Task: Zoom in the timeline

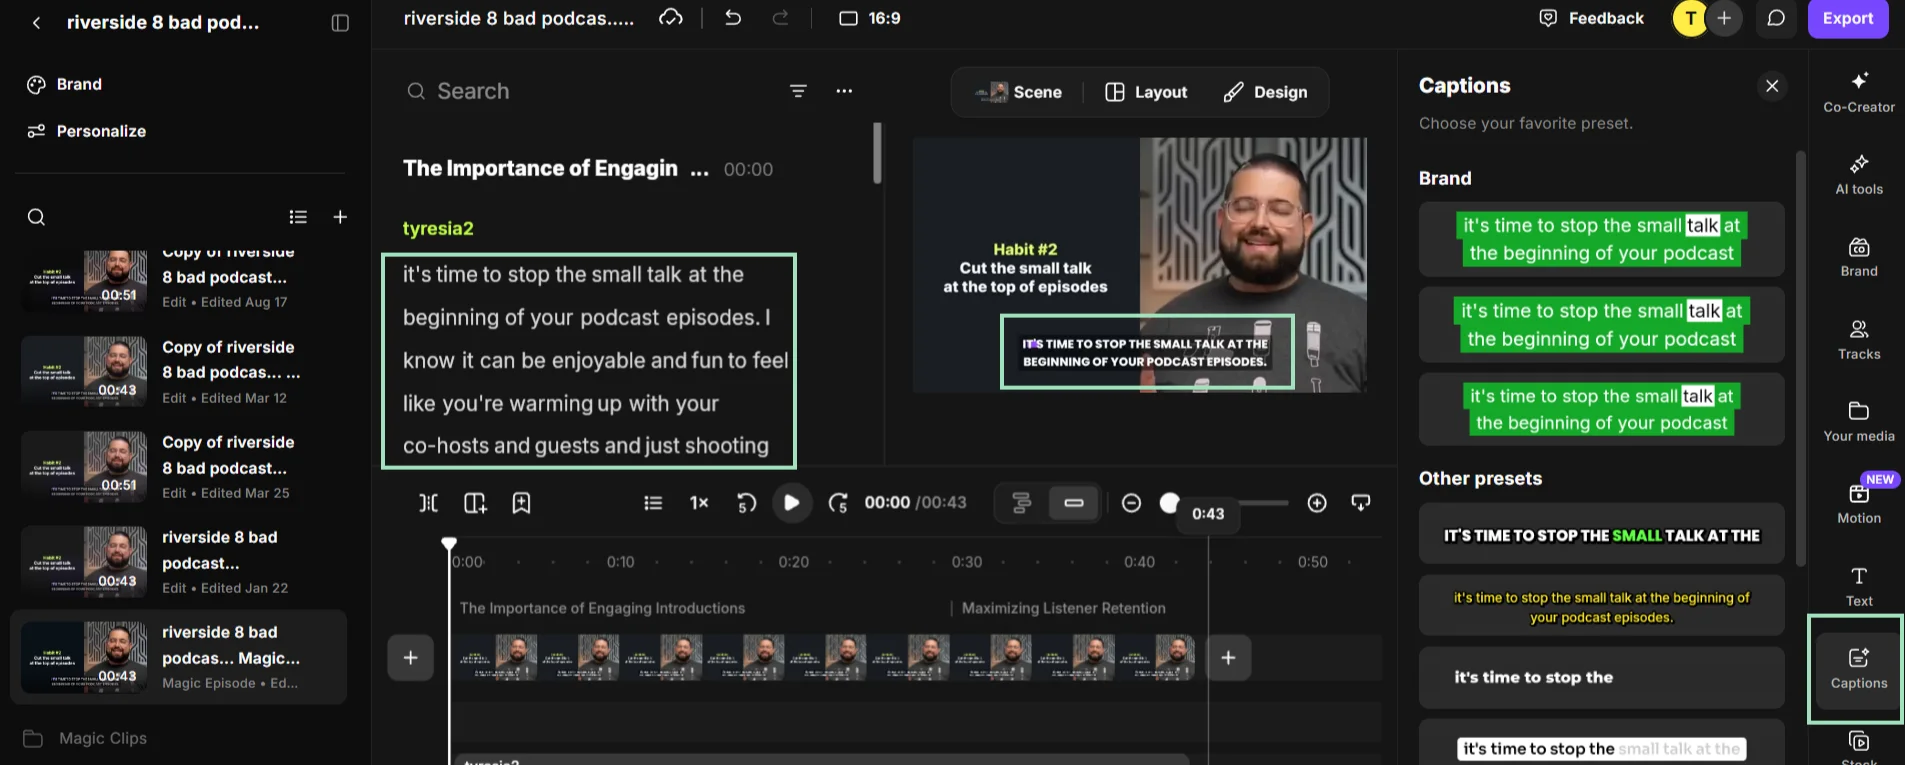Action: (x=1317, y=503)
